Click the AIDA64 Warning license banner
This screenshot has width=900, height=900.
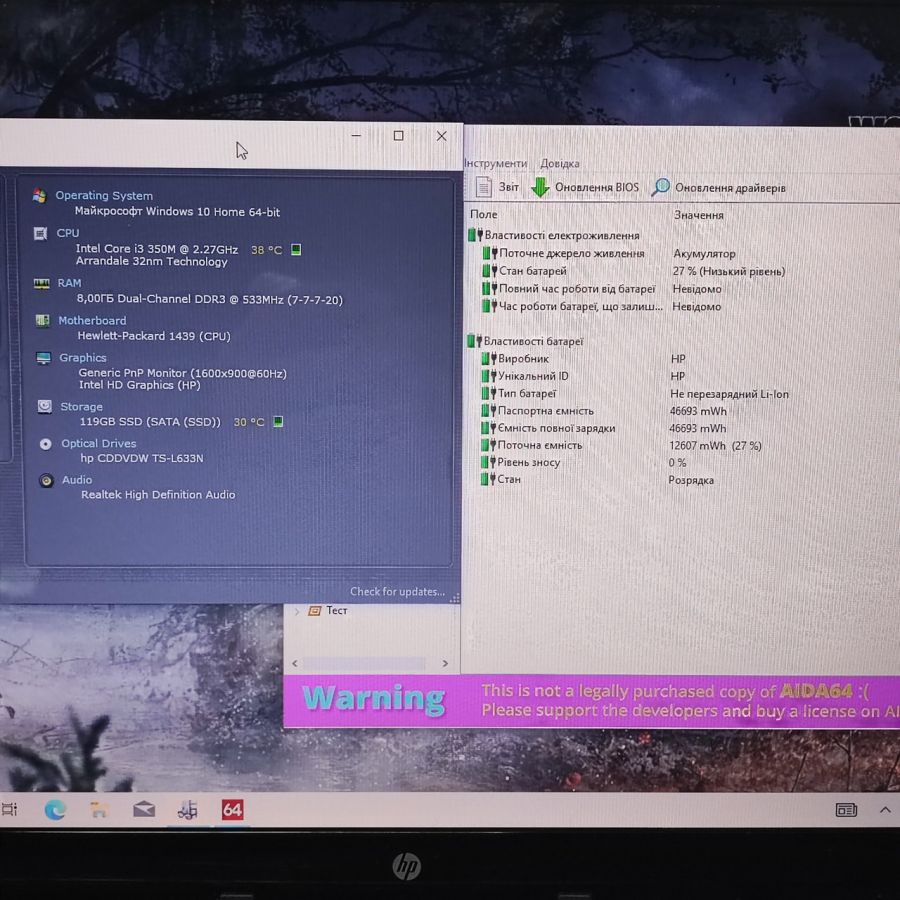click(591, 701)
